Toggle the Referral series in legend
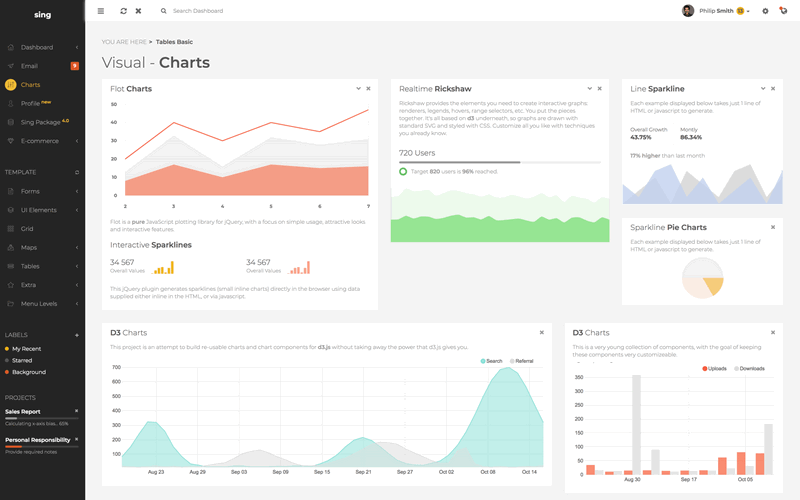The width and height of the screenshot is (800, 500). 520,361
